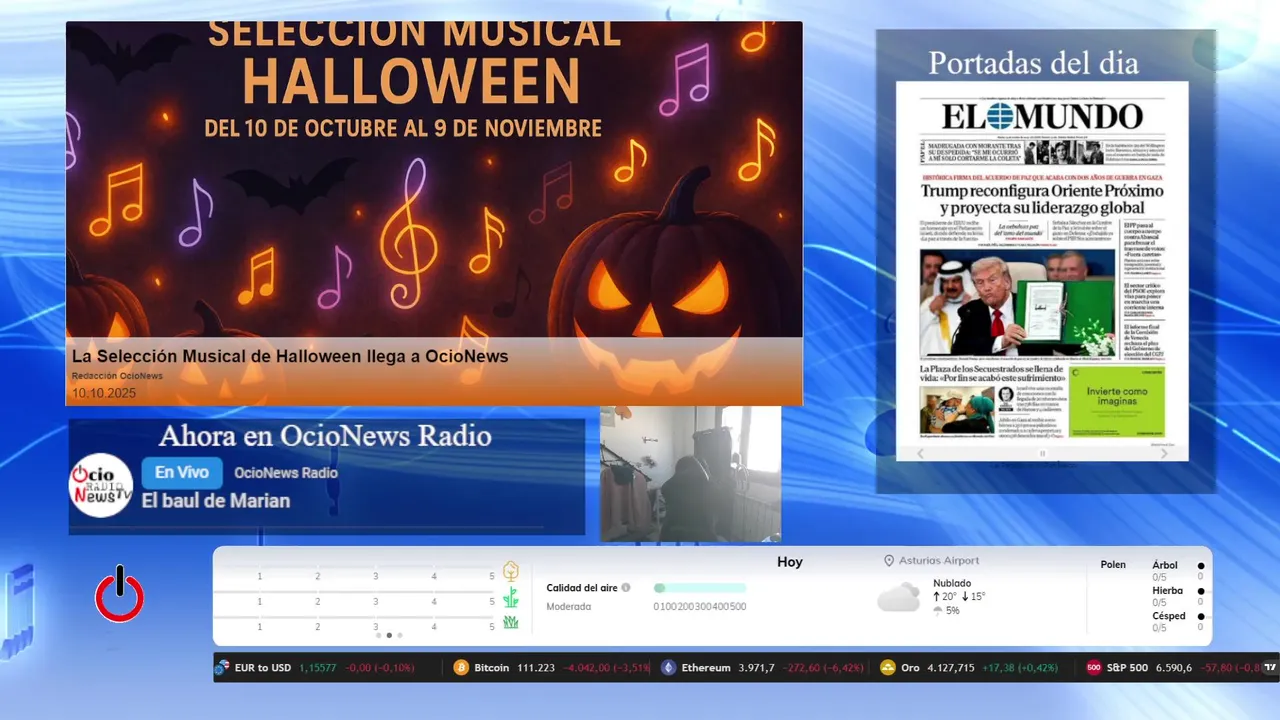Select the Oro ticker label
This screenshot has width=1280, height=720.
point(910,667)
